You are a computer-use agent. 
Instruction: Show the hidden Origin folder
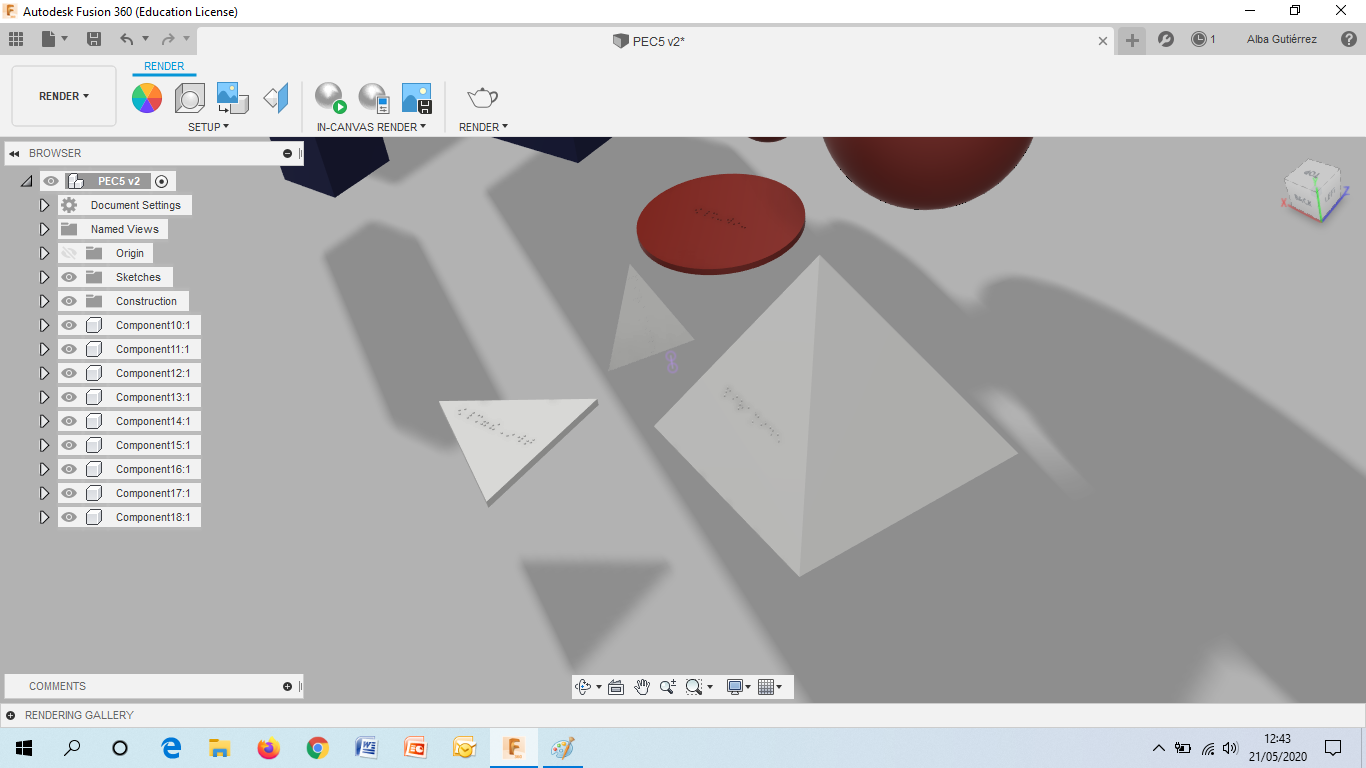point(69,253)
